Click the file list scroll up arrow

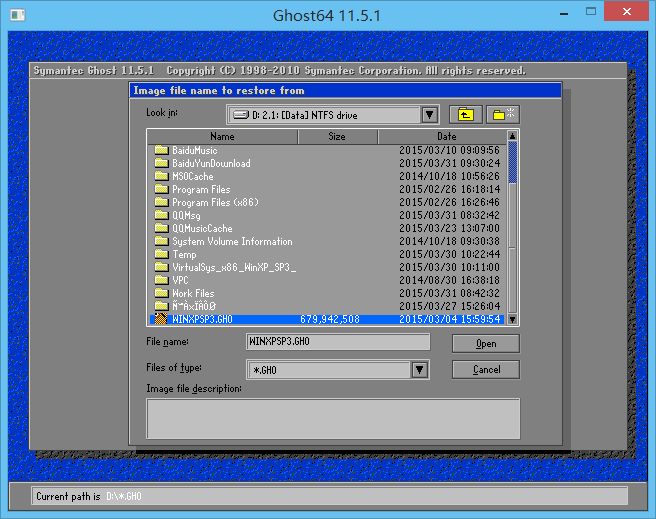tap(513, 136)
